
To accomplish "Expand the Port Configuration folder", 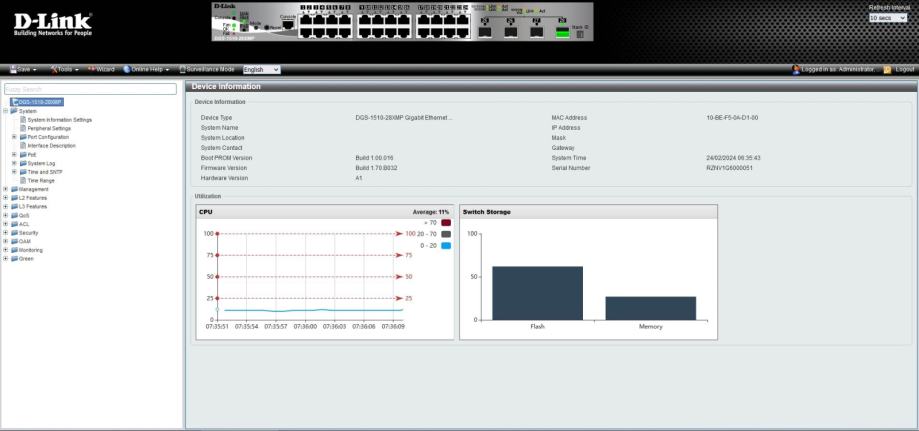I will pos(14,136).
